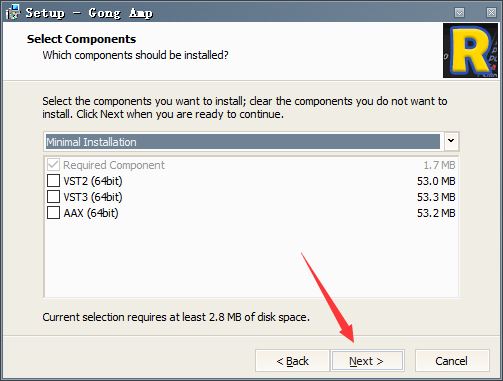Click the Required Component label
Screen dimensions: 503x381
tap(114, 165)
